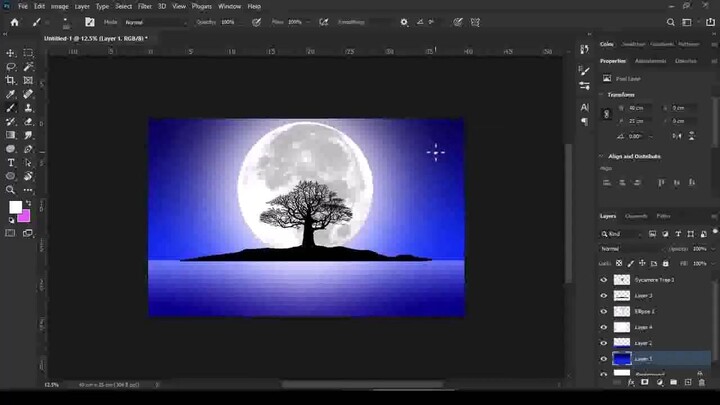Hide the Layer 3 eye icon

tap(603, 296)
